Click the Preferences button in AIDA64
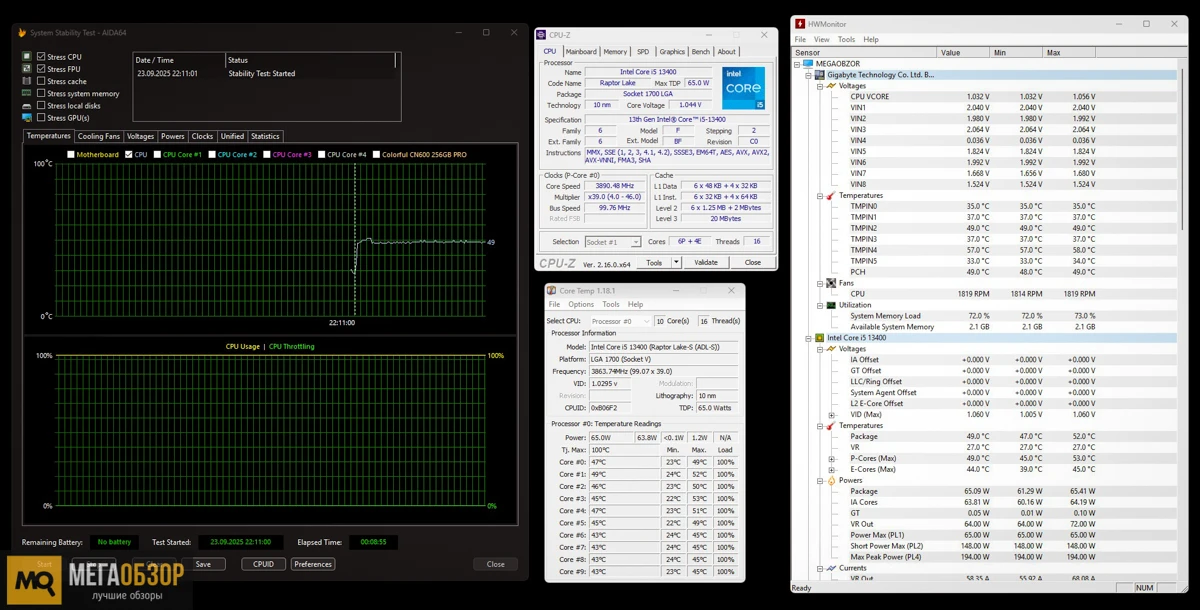 click(x=313, y=564)
